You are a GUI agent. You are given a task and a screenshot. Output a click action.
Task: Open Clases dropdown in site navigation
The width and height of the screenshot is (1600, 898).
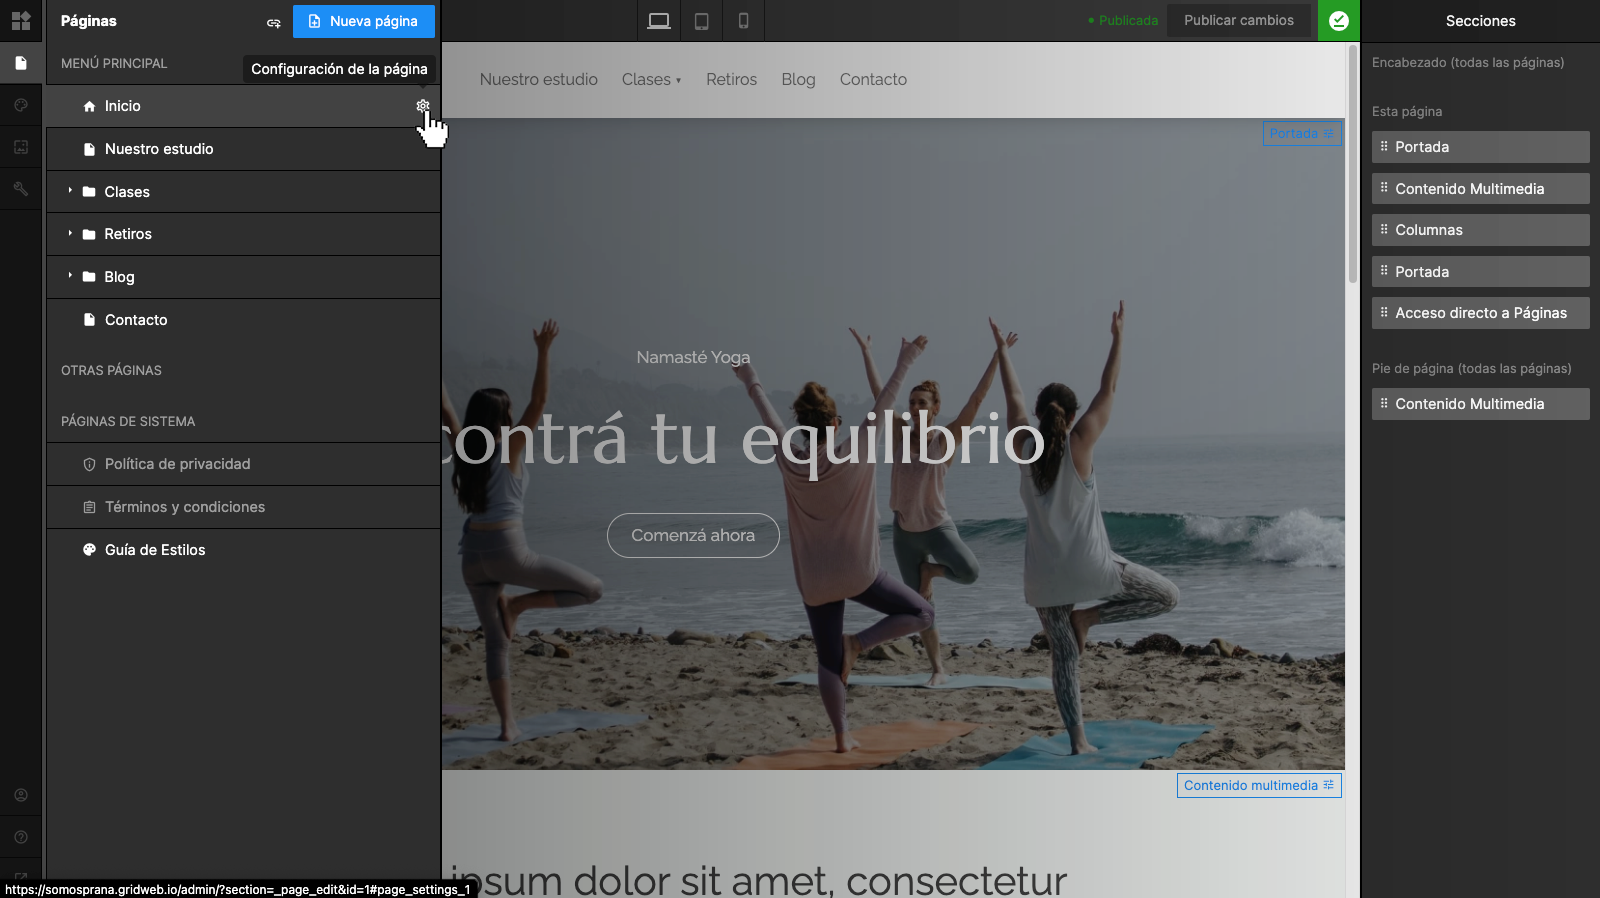tap(651, 80)
